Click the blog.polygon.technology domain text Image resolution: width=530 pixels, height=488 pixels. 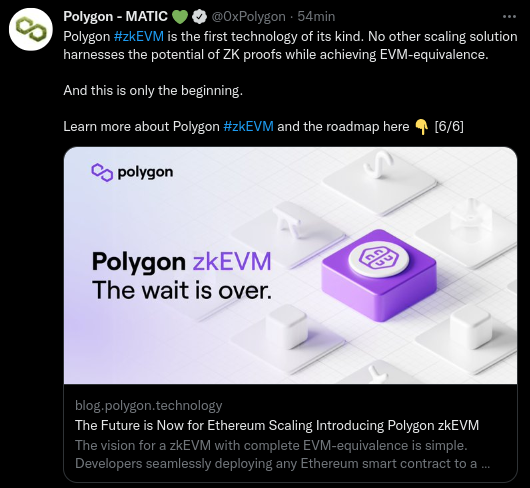149,405
